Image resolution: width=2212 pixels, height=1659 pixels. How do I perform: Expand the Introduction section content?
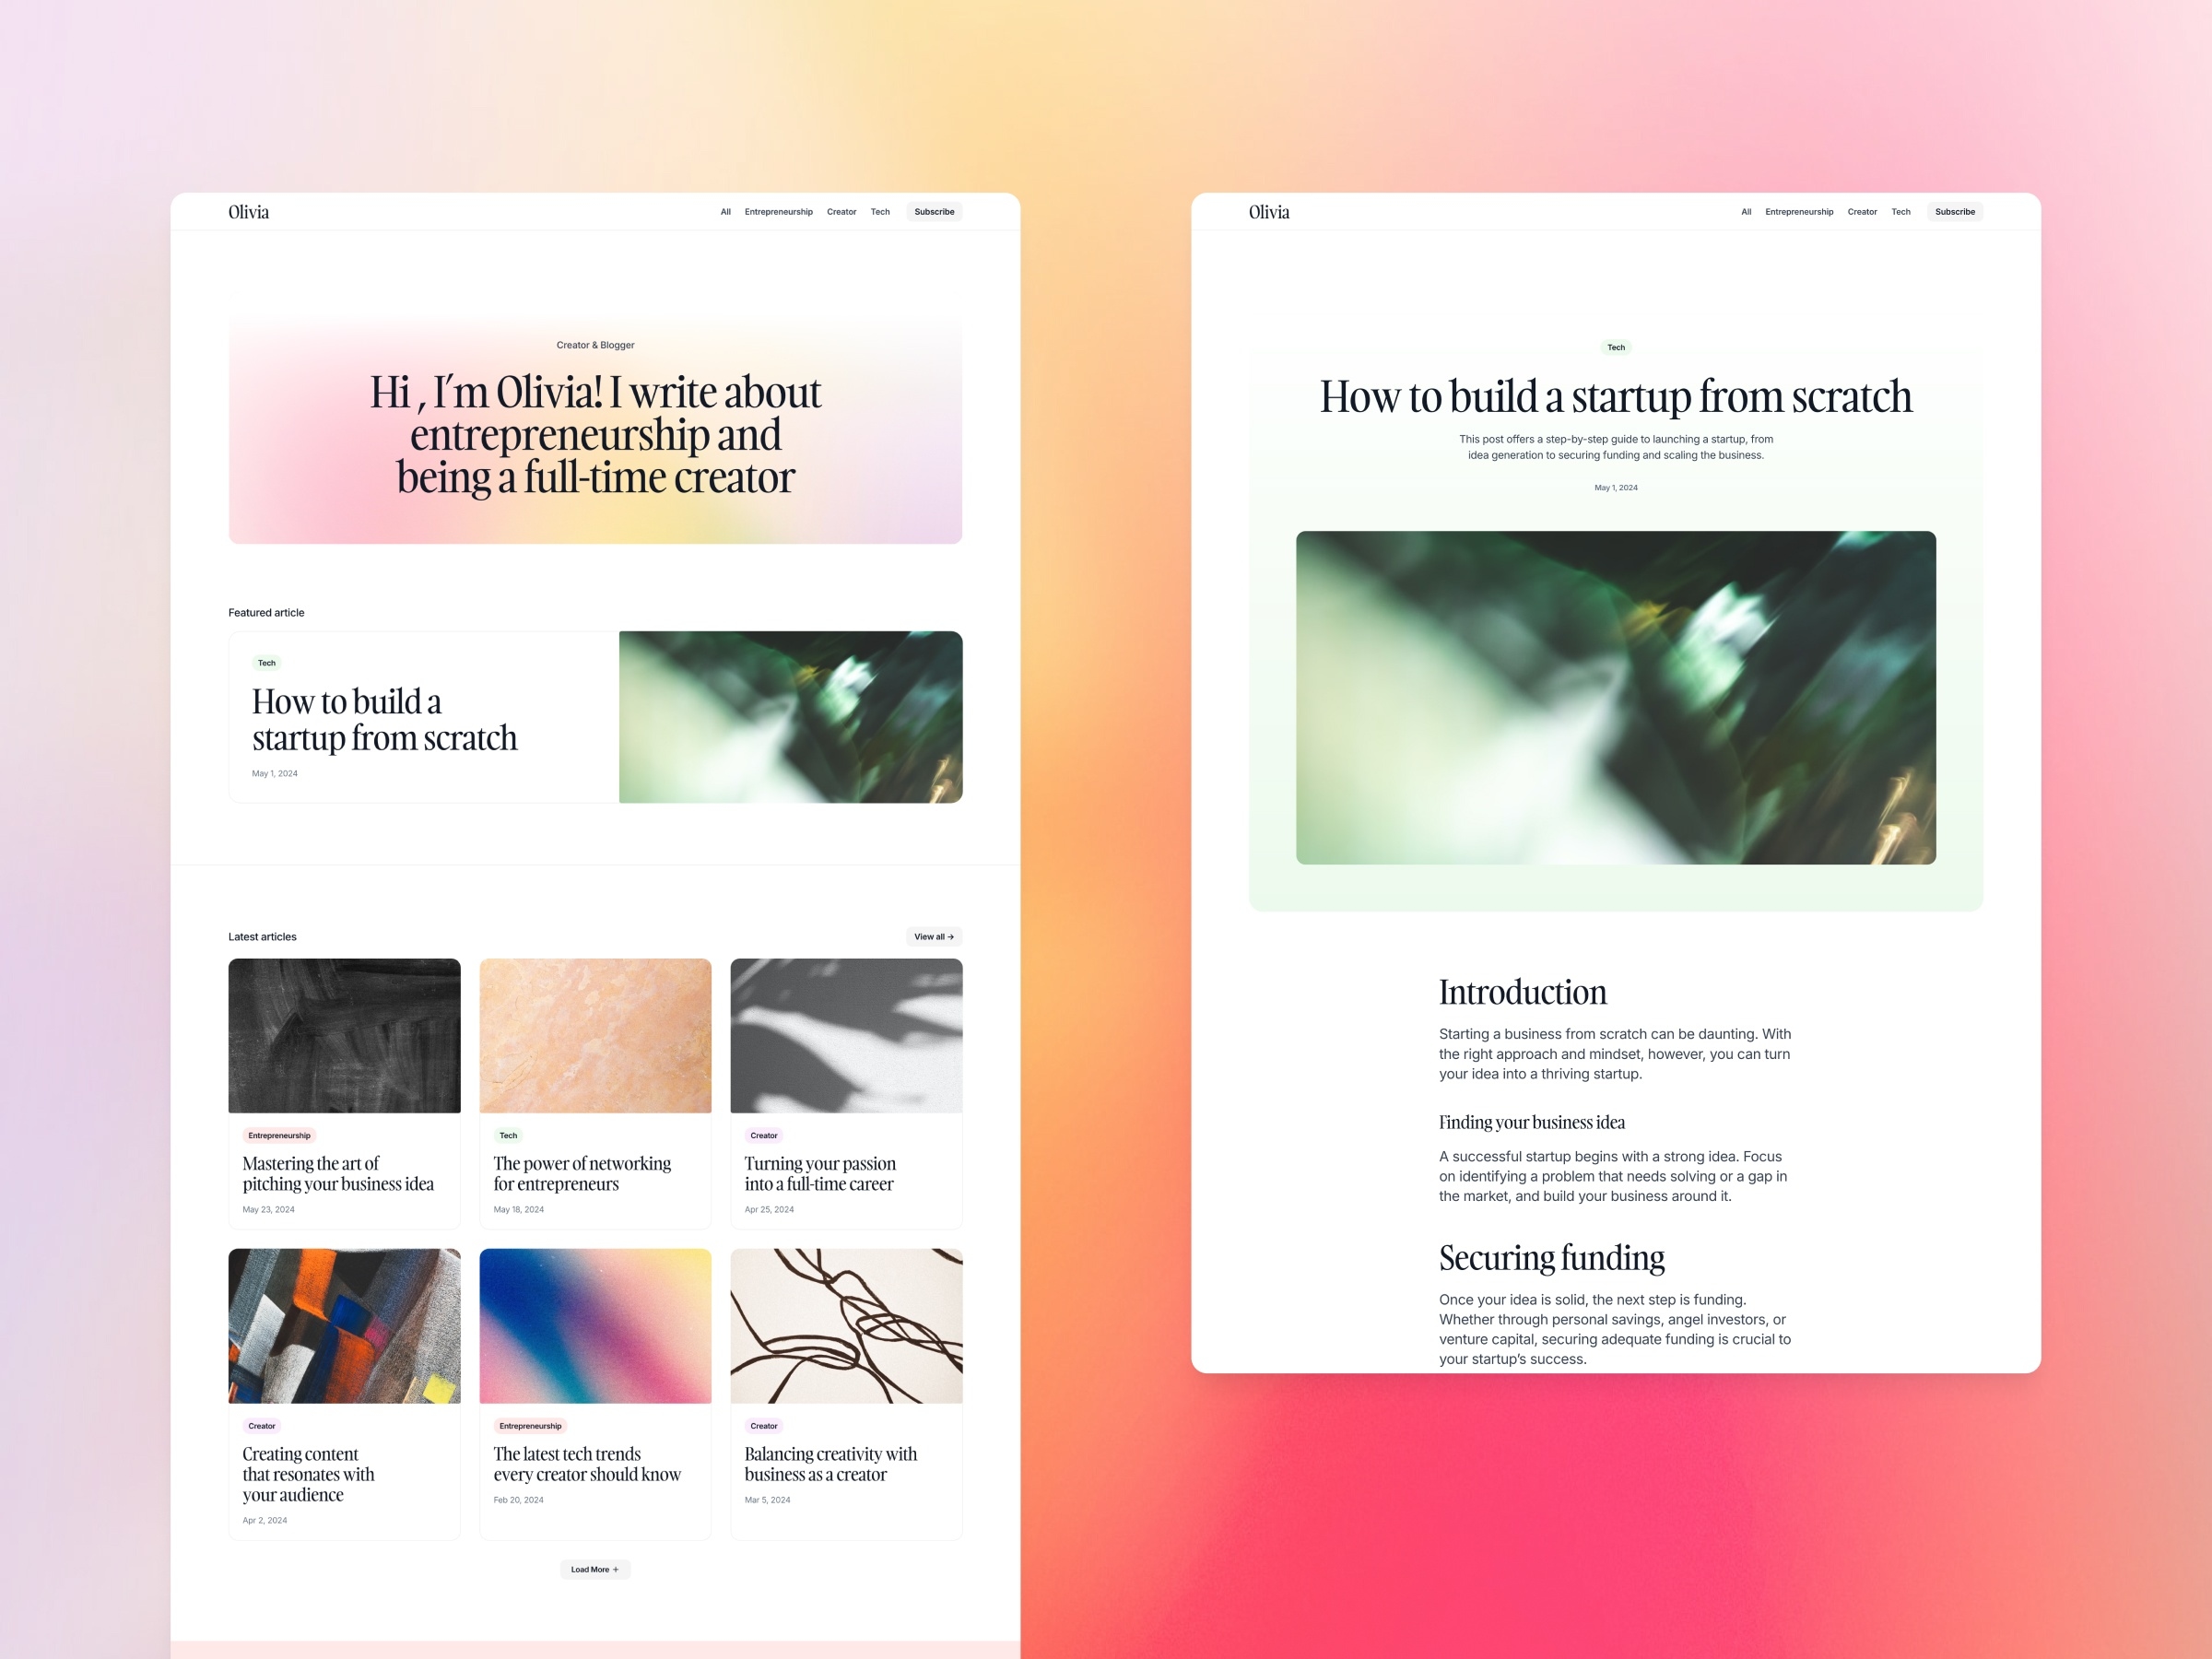1519,988
